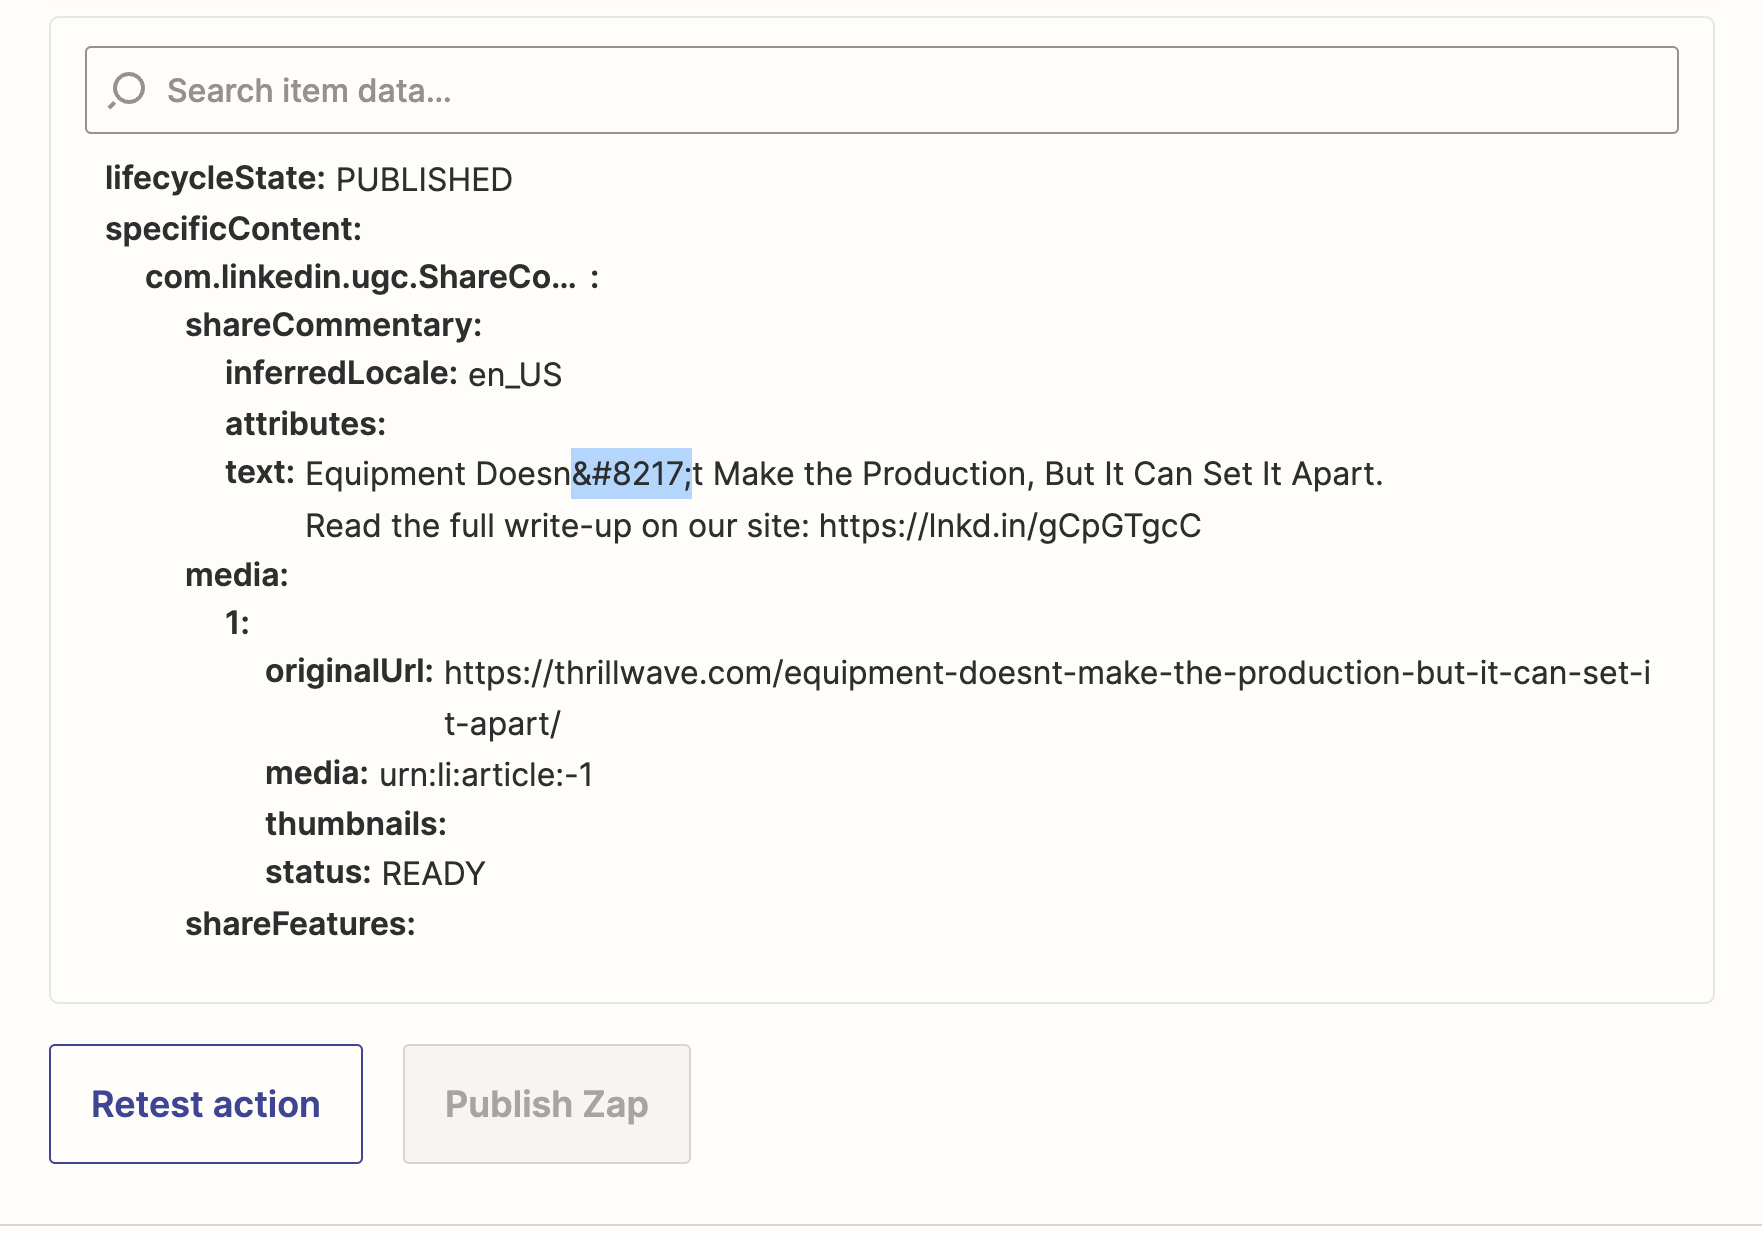Screen dimensions: 1762x1234
Task: Click the specificContent key
Action: [233, 229]
